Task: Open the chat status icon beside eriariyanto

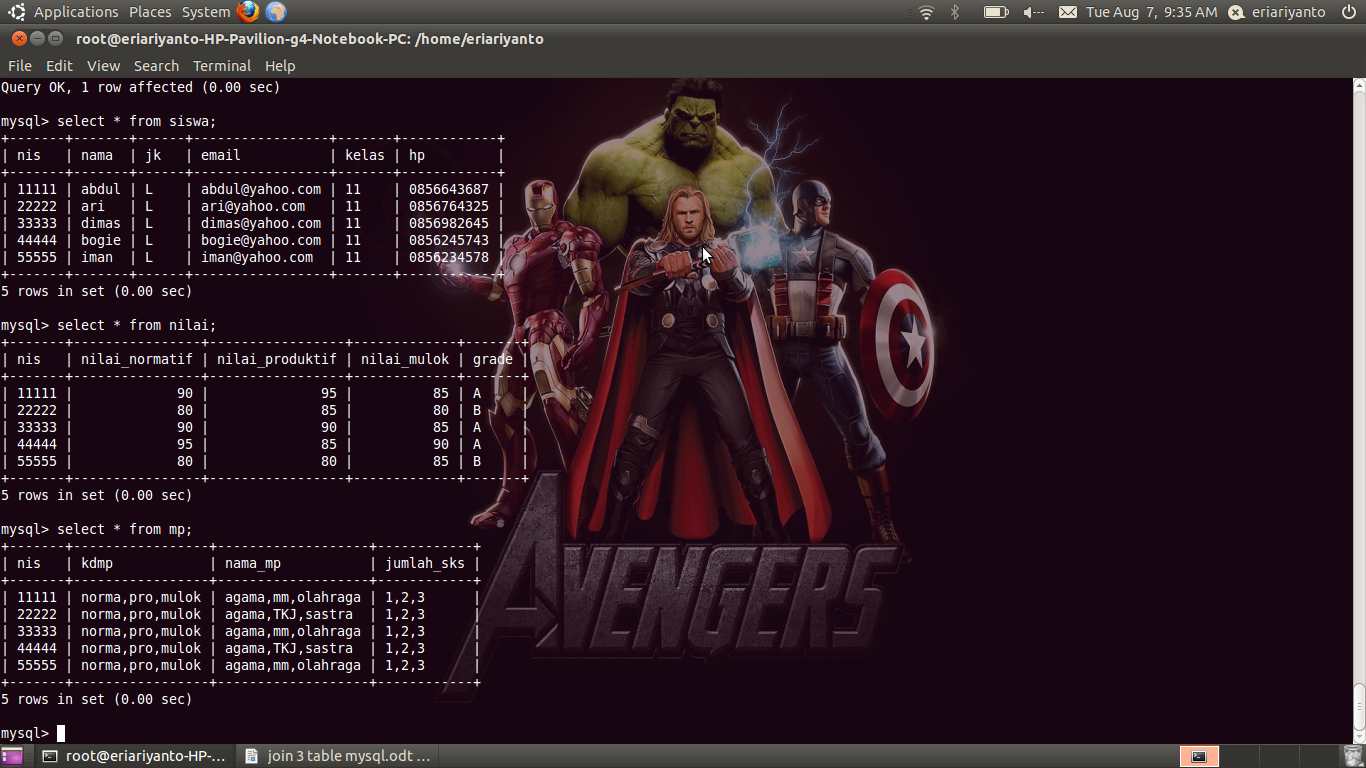Action: [1236, 12]
